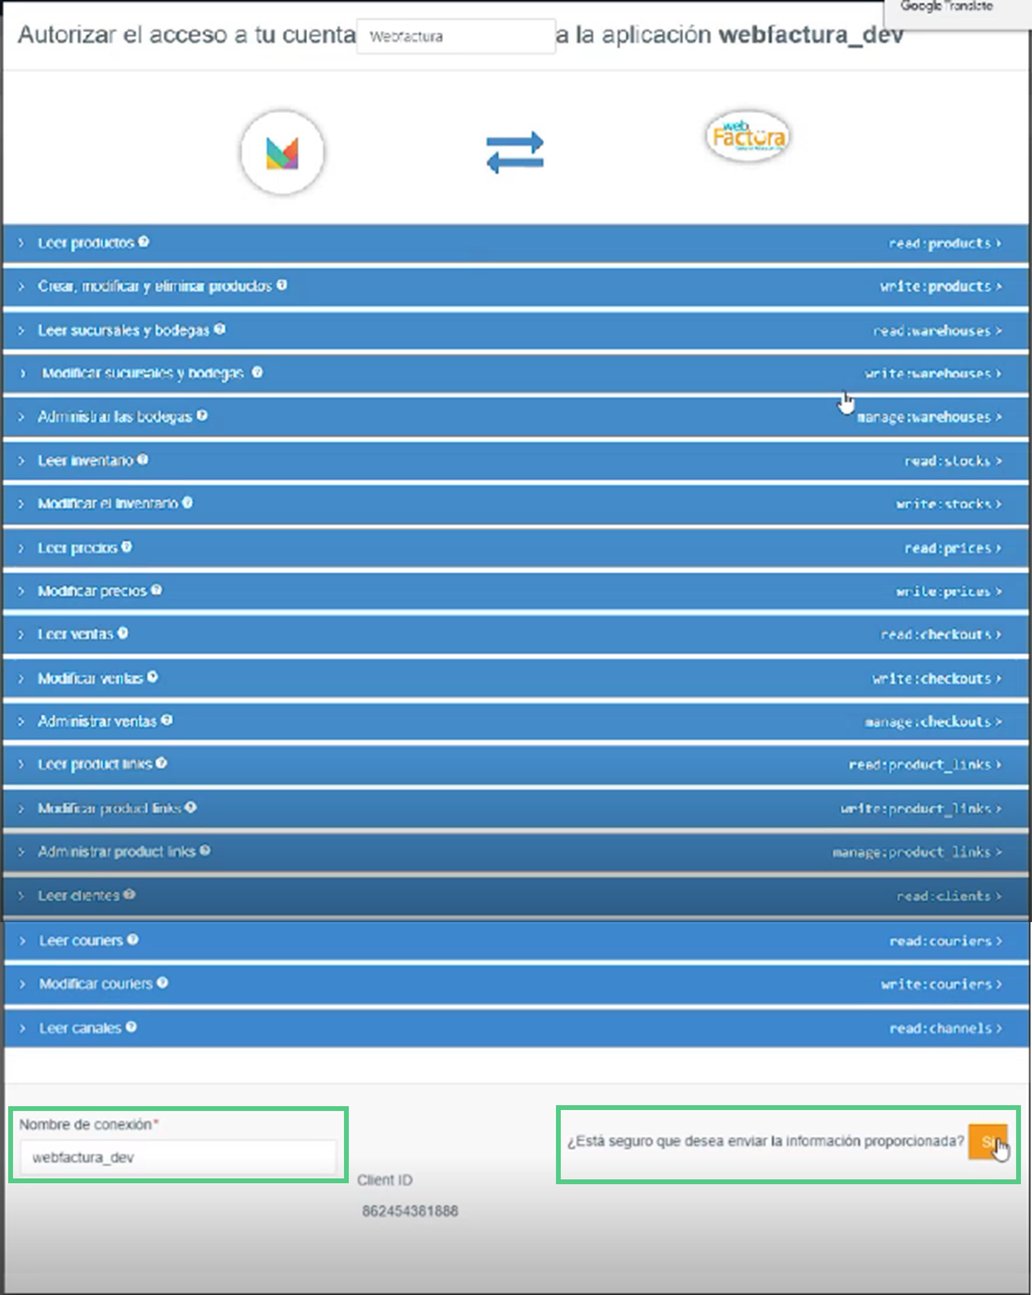Select the read:couriers scope label
Screen dimensions: 1032x1295
point(940,941)
